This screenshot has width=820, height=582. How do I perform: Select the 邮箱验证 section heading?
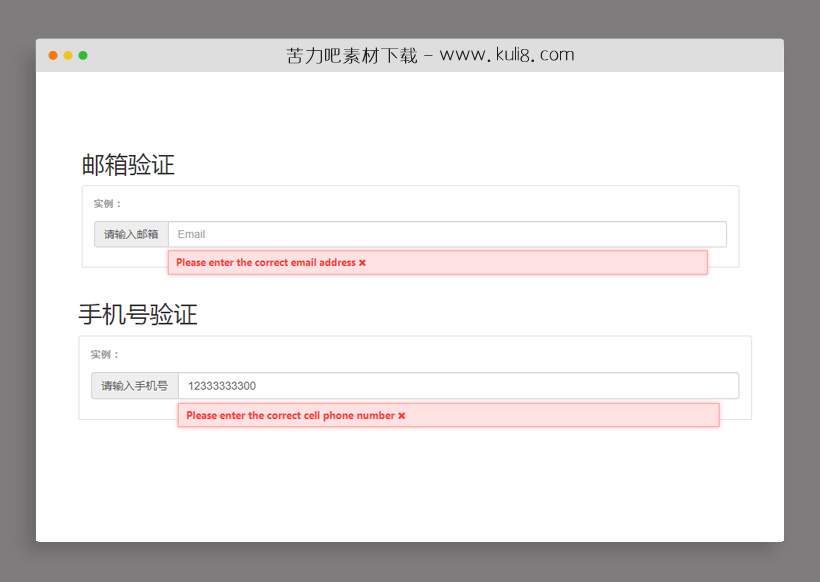(126, 165)
